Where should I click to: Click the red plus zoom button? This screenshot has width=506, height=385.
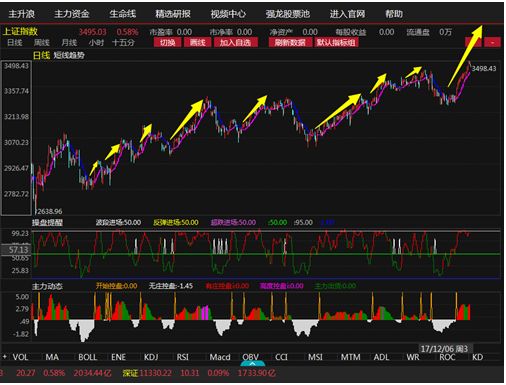pyautogui.click(x=473, y=42)
